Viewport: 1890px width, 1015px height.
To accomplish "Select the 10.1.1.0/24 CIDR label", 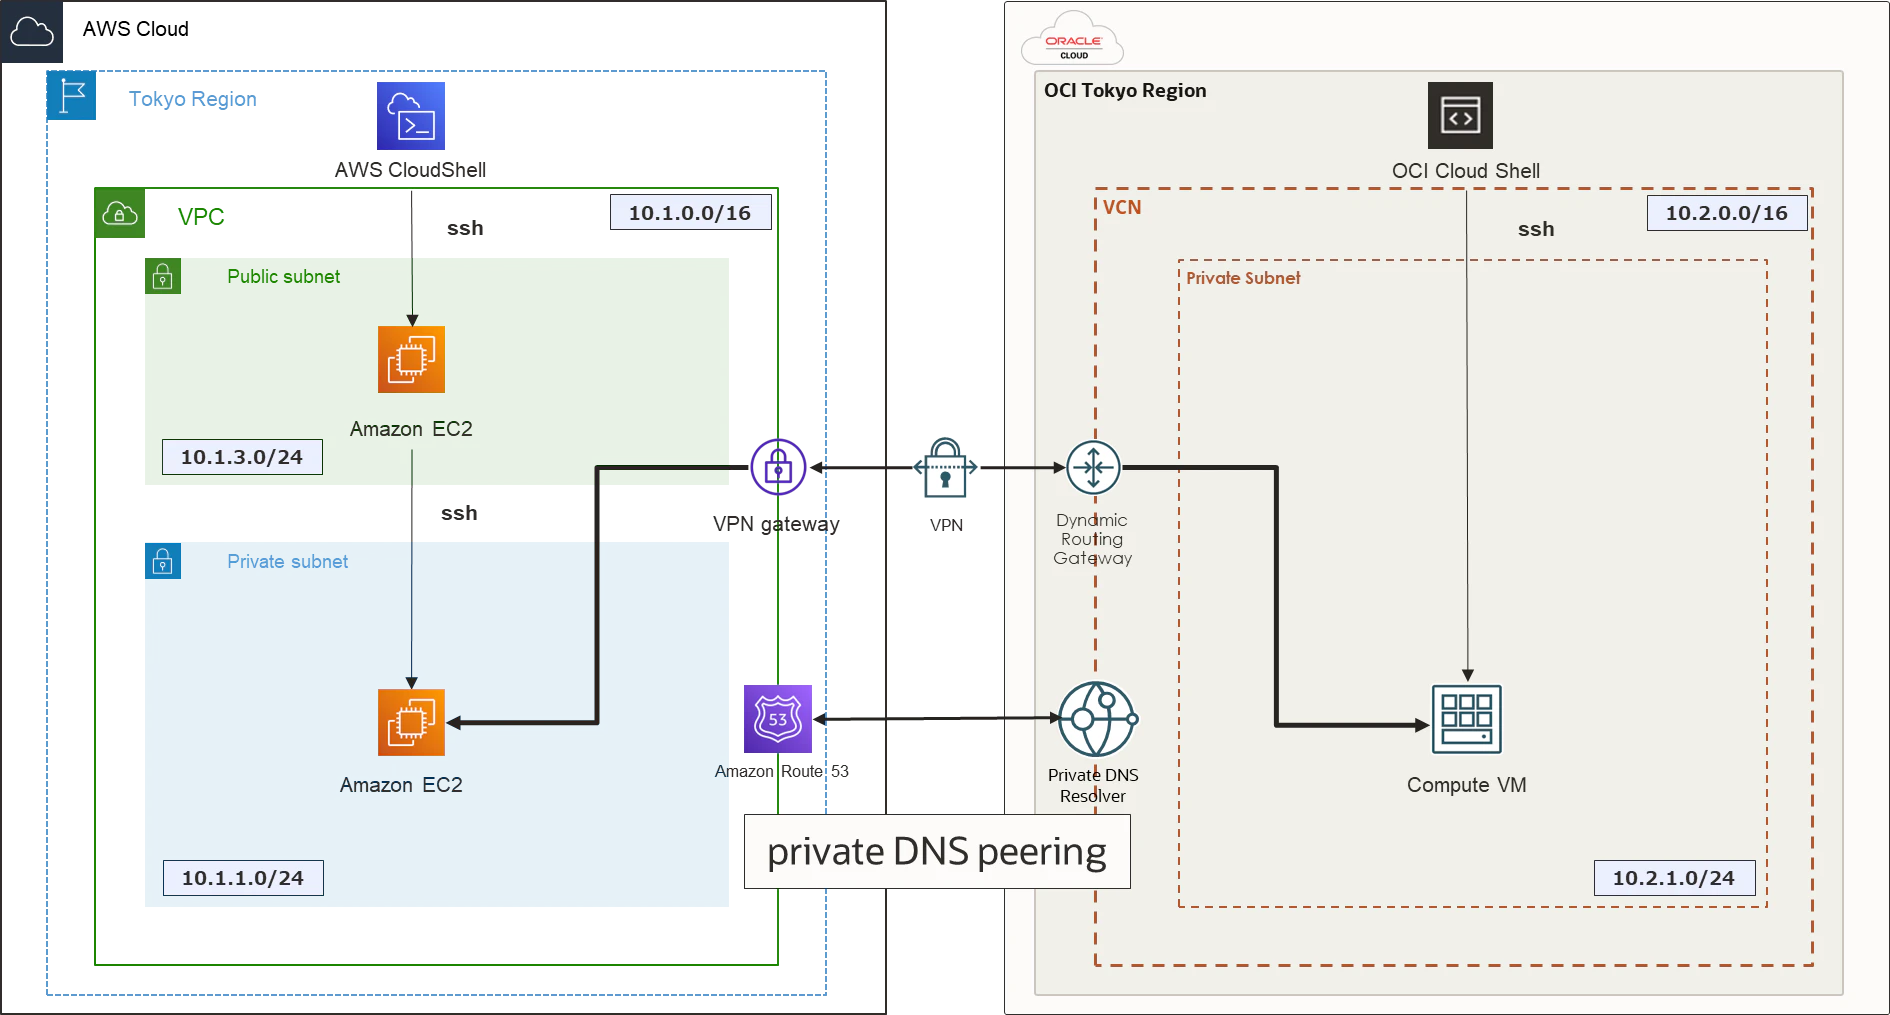I will click(243, 878).
